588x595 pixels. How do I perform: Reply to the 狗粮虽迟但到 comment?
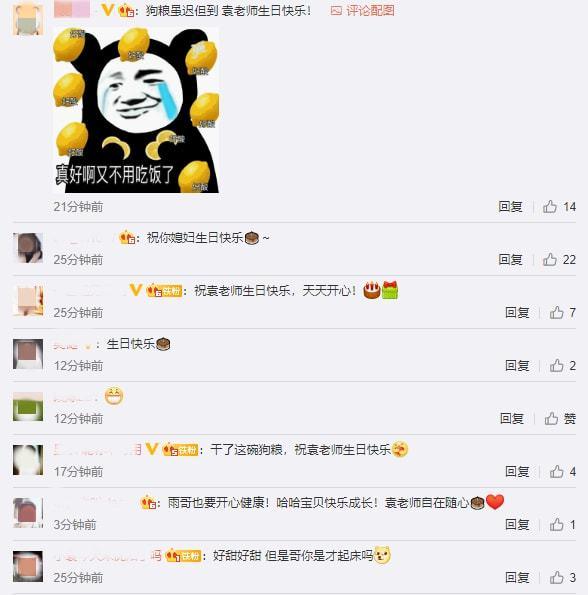click(510, 207)
